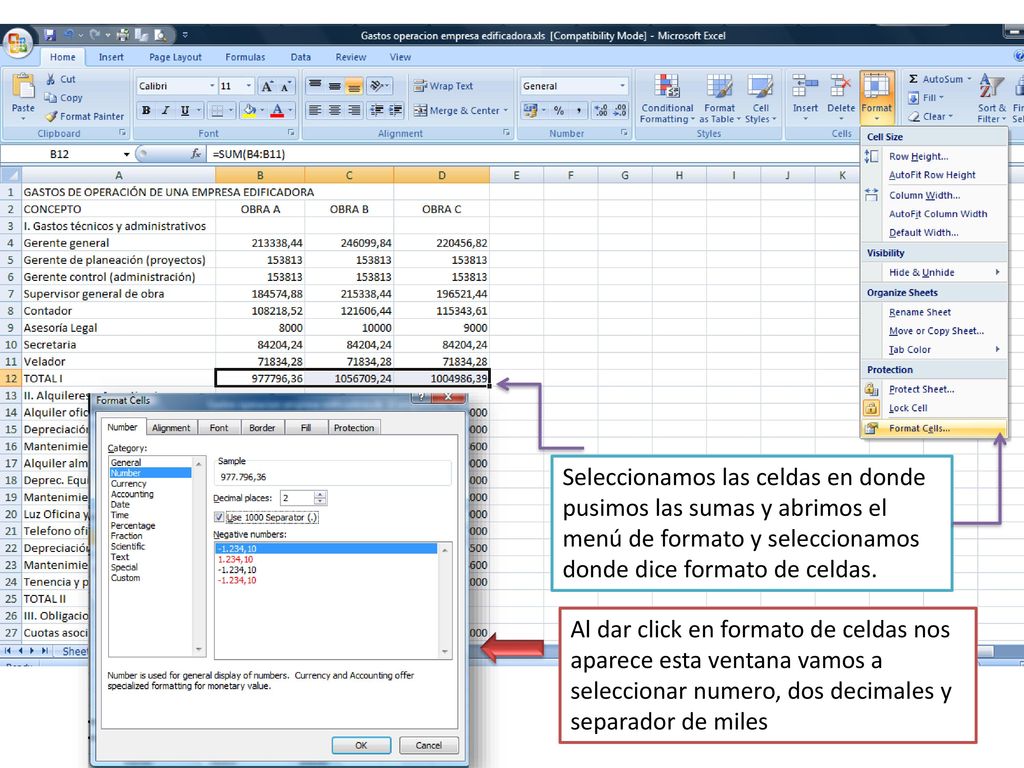The width and height of the screenshot is (1024, 768).
Task: Open the General number format dropdown
Action: (622, 86)
